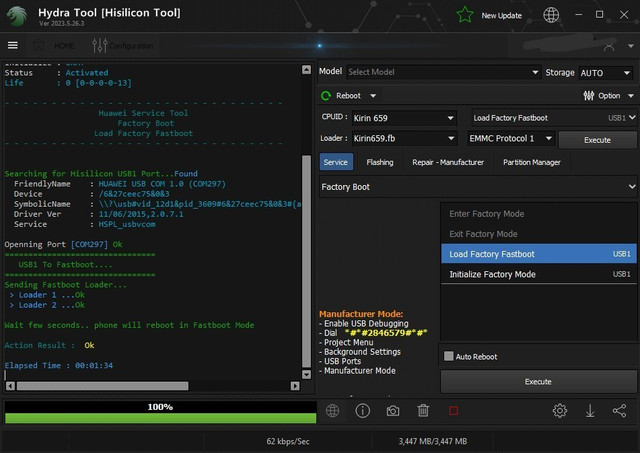Click the Home icon in toolbar

39,45
